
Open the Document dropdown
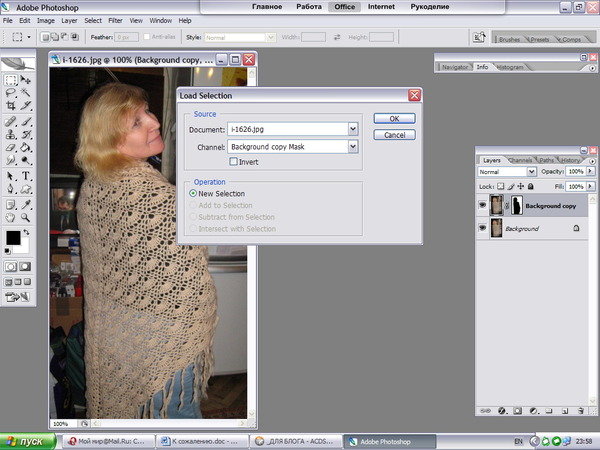(x=353, y=129)
